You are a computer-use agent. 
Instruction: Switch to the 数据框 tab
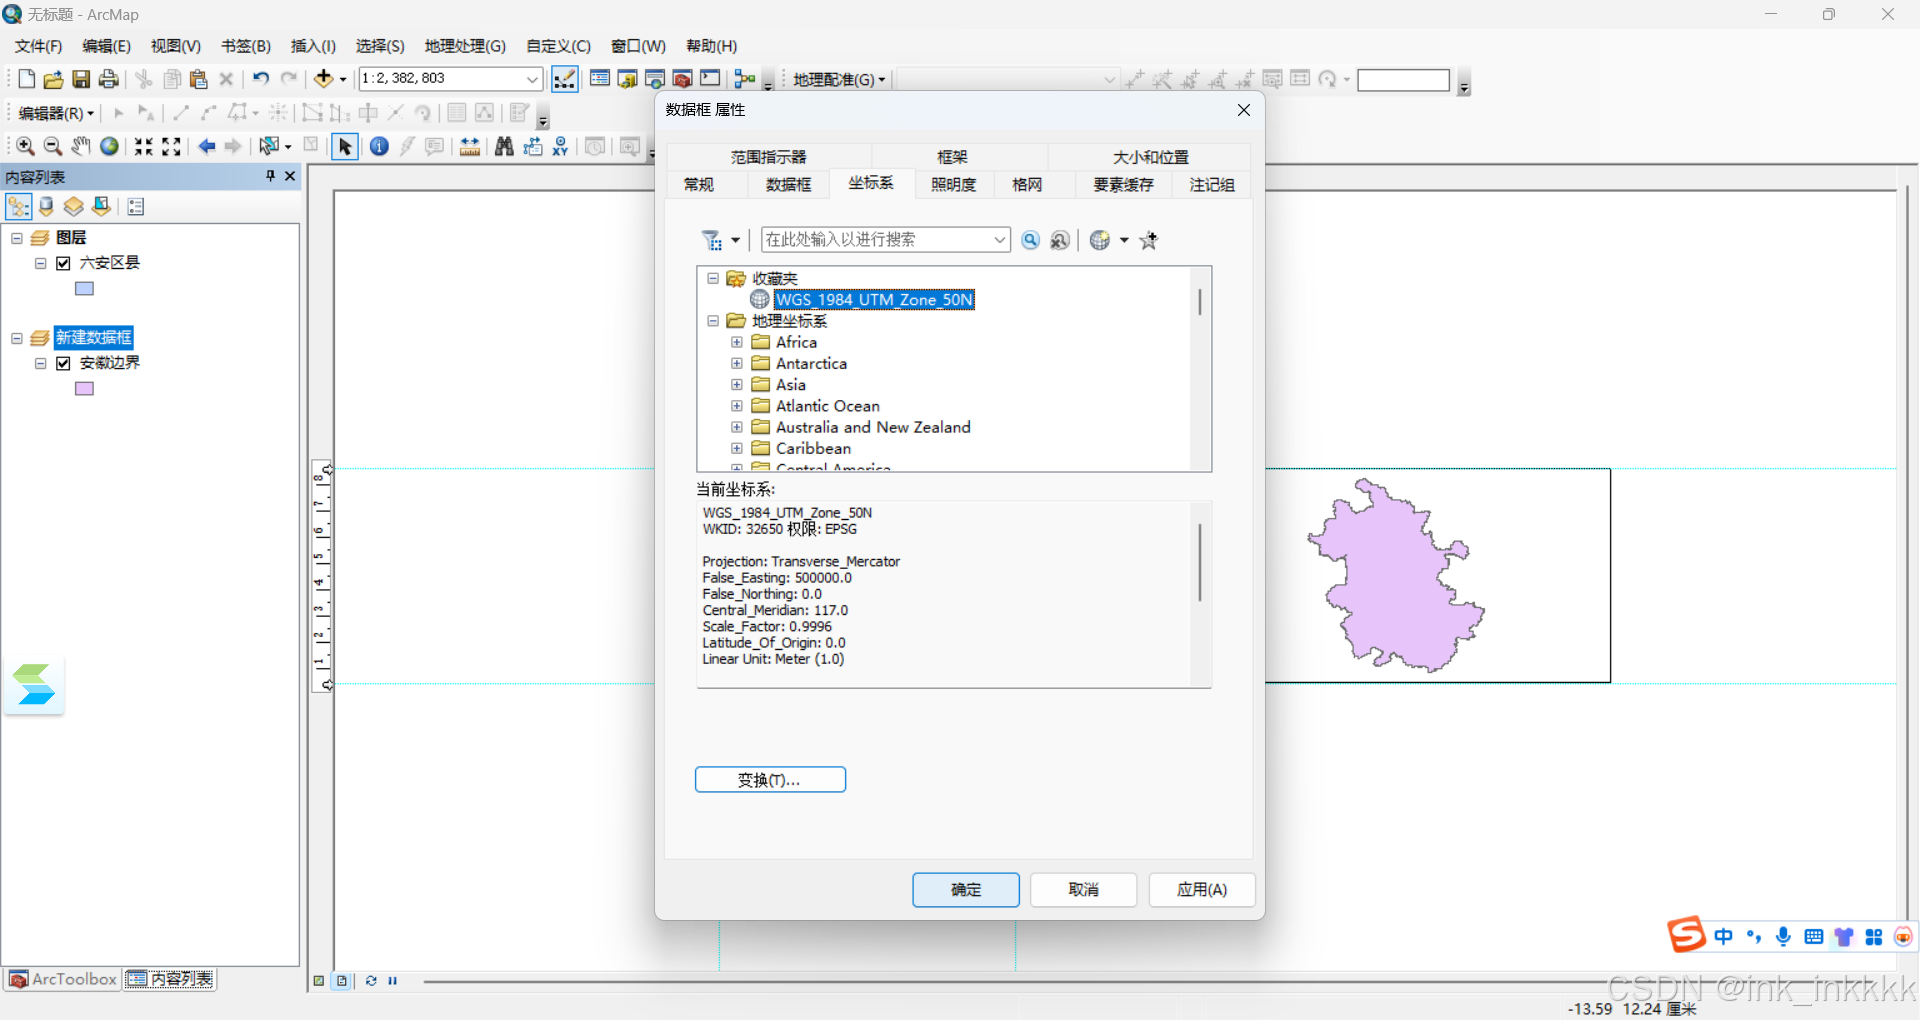pyautogui.click(x=788, y=185)
